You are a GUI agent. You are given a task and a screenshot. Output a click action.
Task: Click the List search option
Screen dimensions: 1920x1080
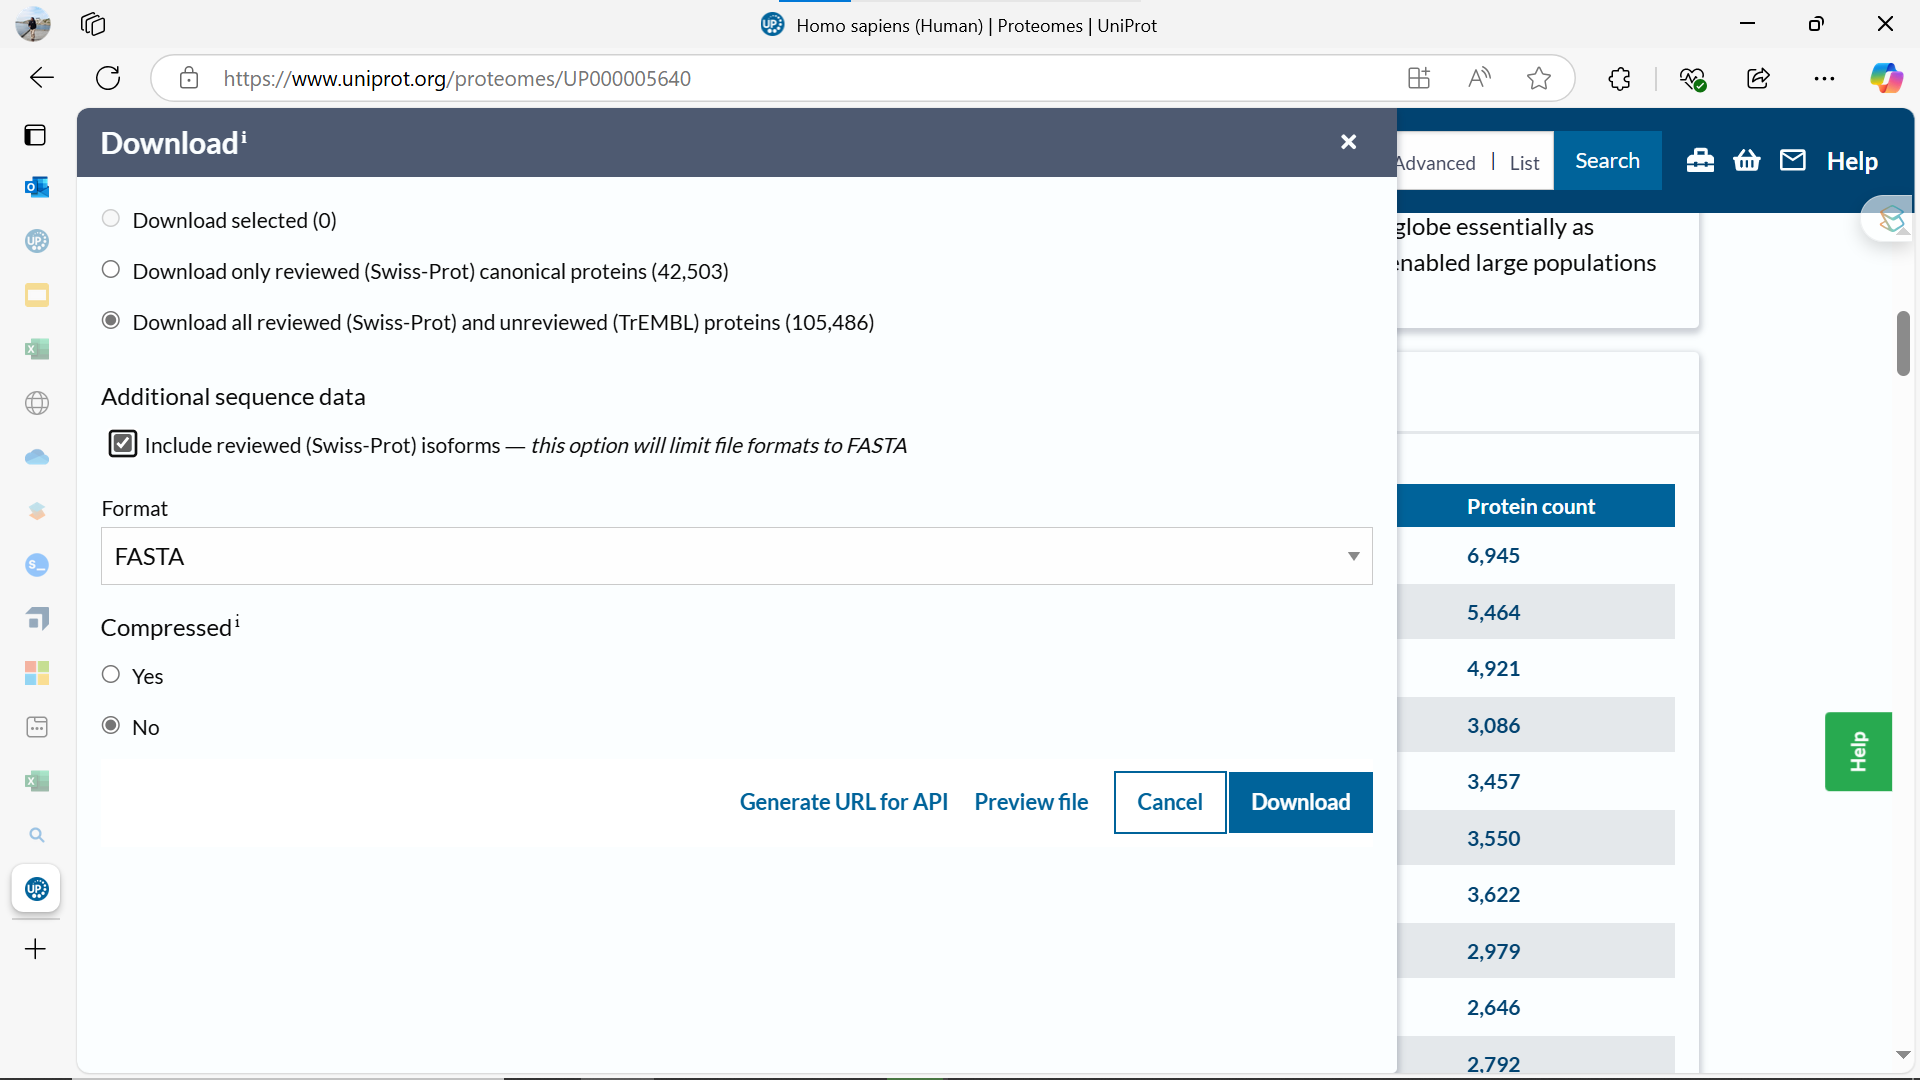(1524, 163)
